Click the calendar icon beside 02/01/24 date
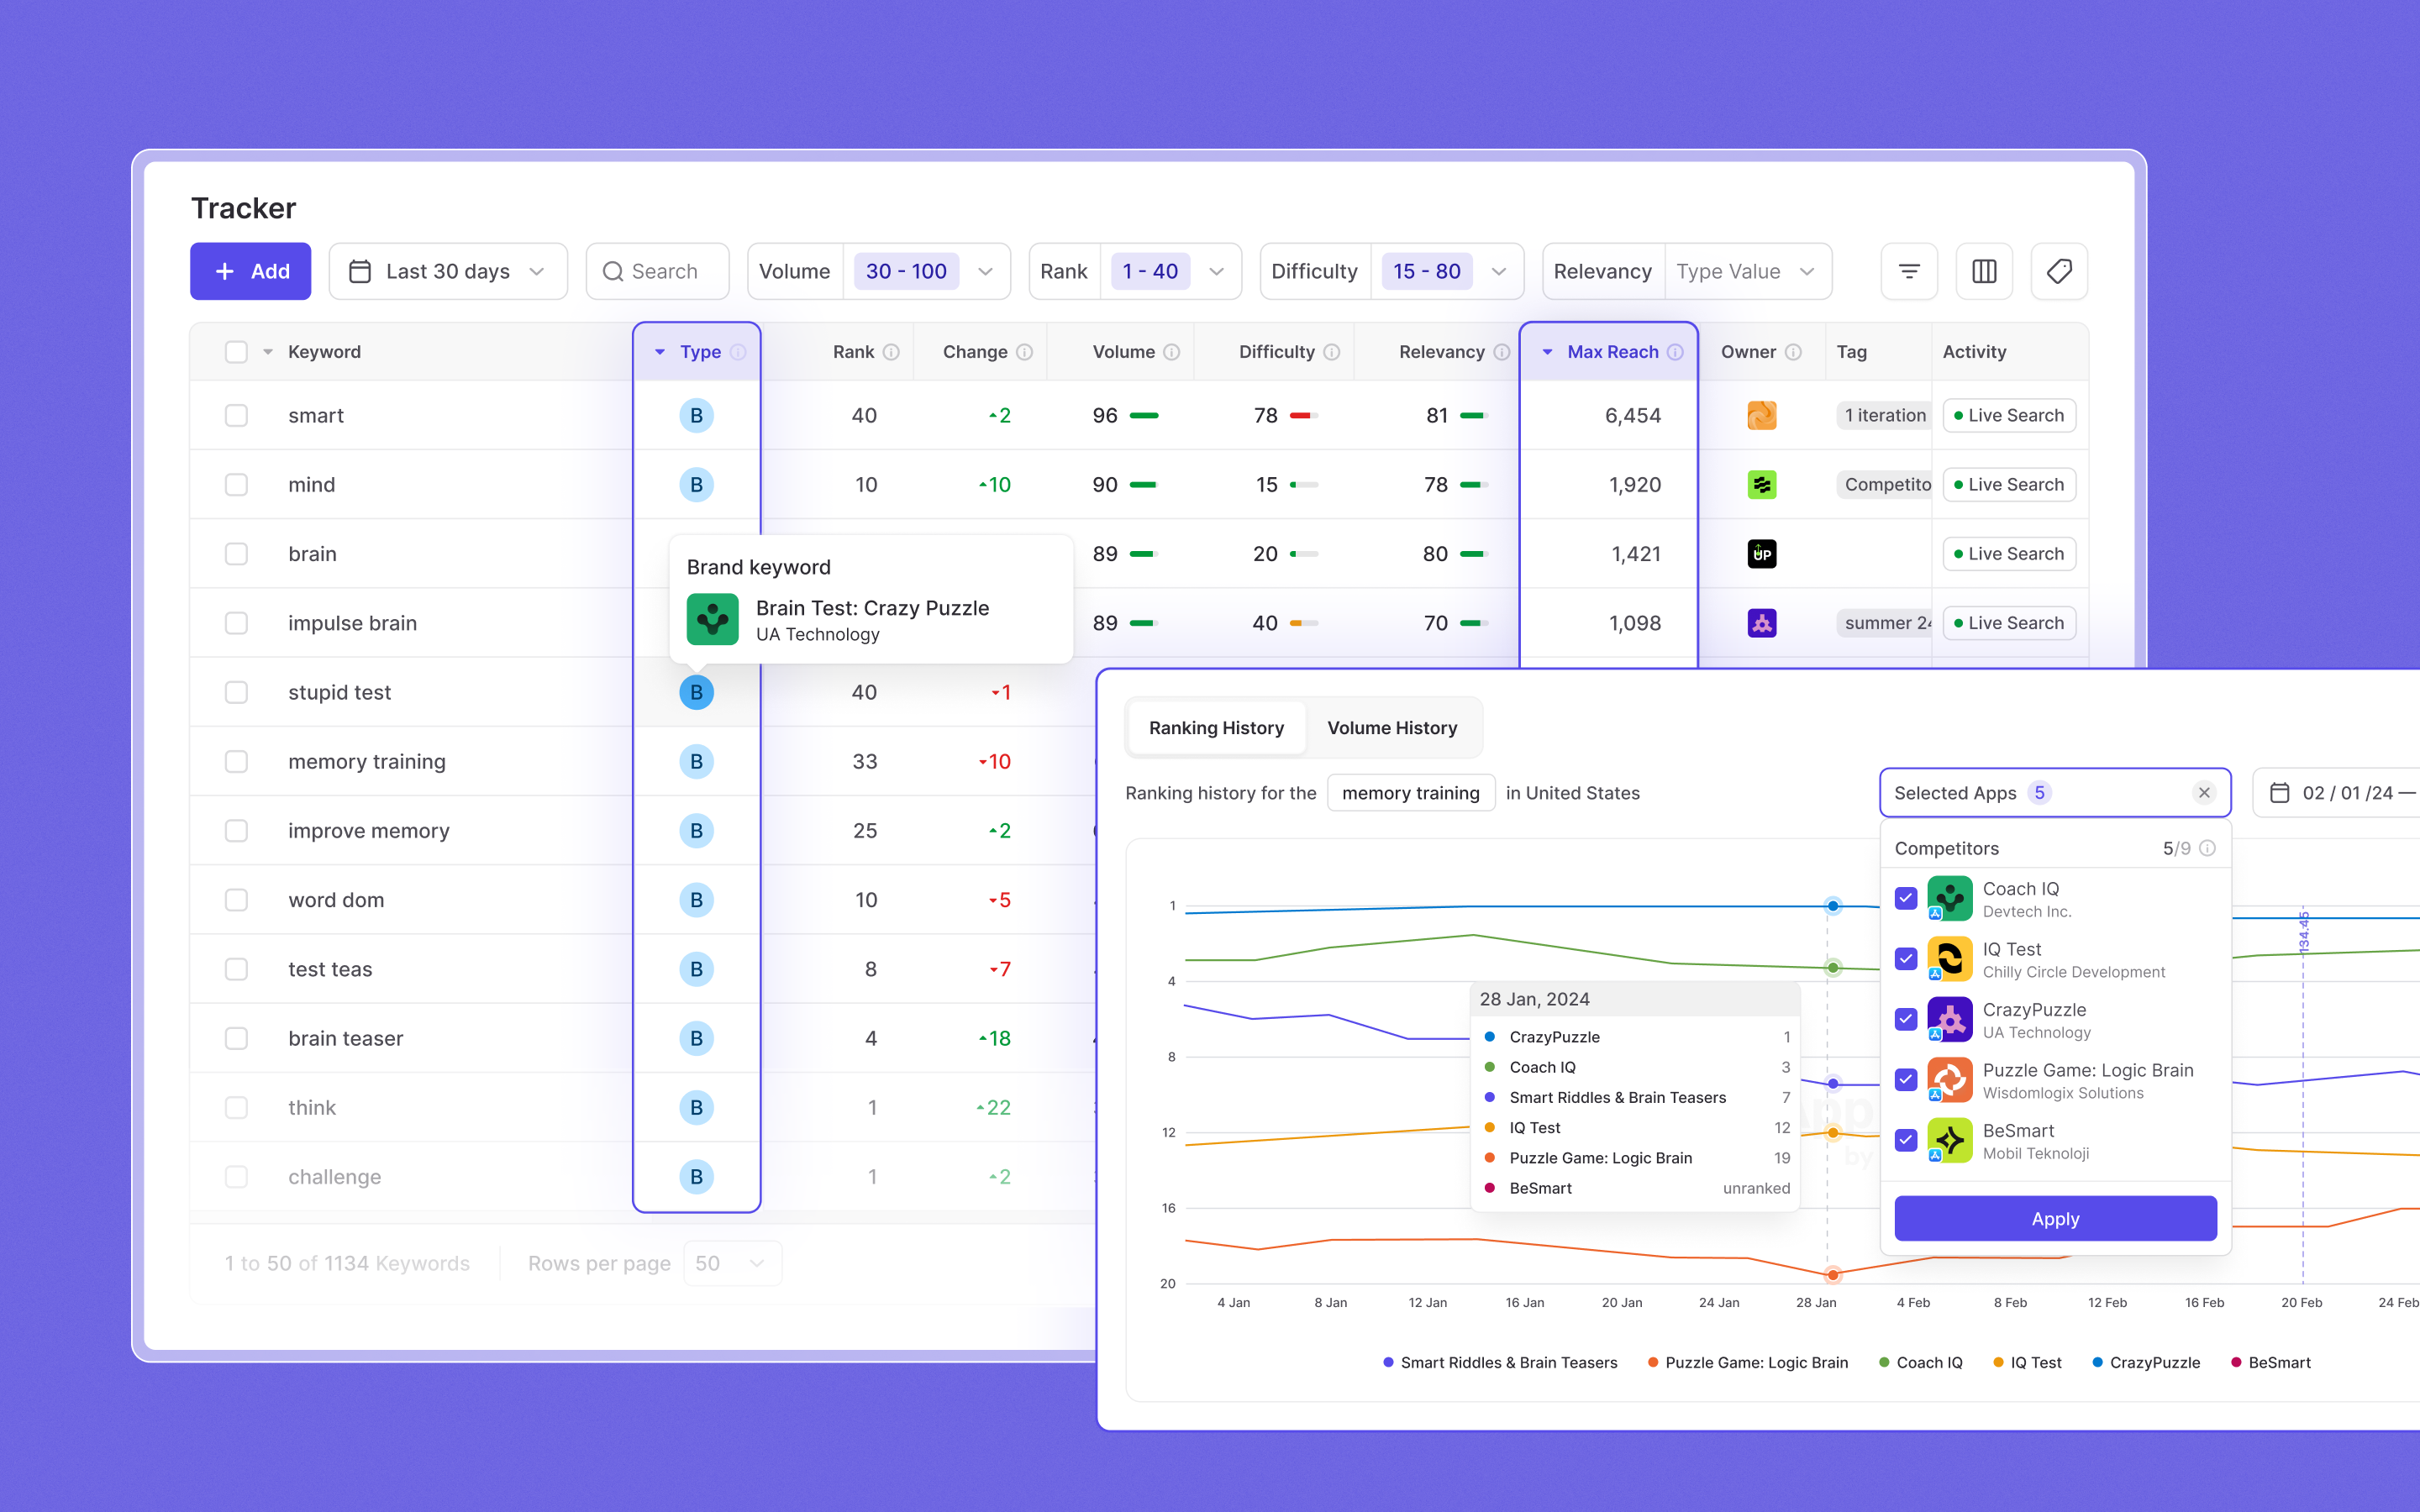This screenshot has height=1512, width=2420. 2279,793
